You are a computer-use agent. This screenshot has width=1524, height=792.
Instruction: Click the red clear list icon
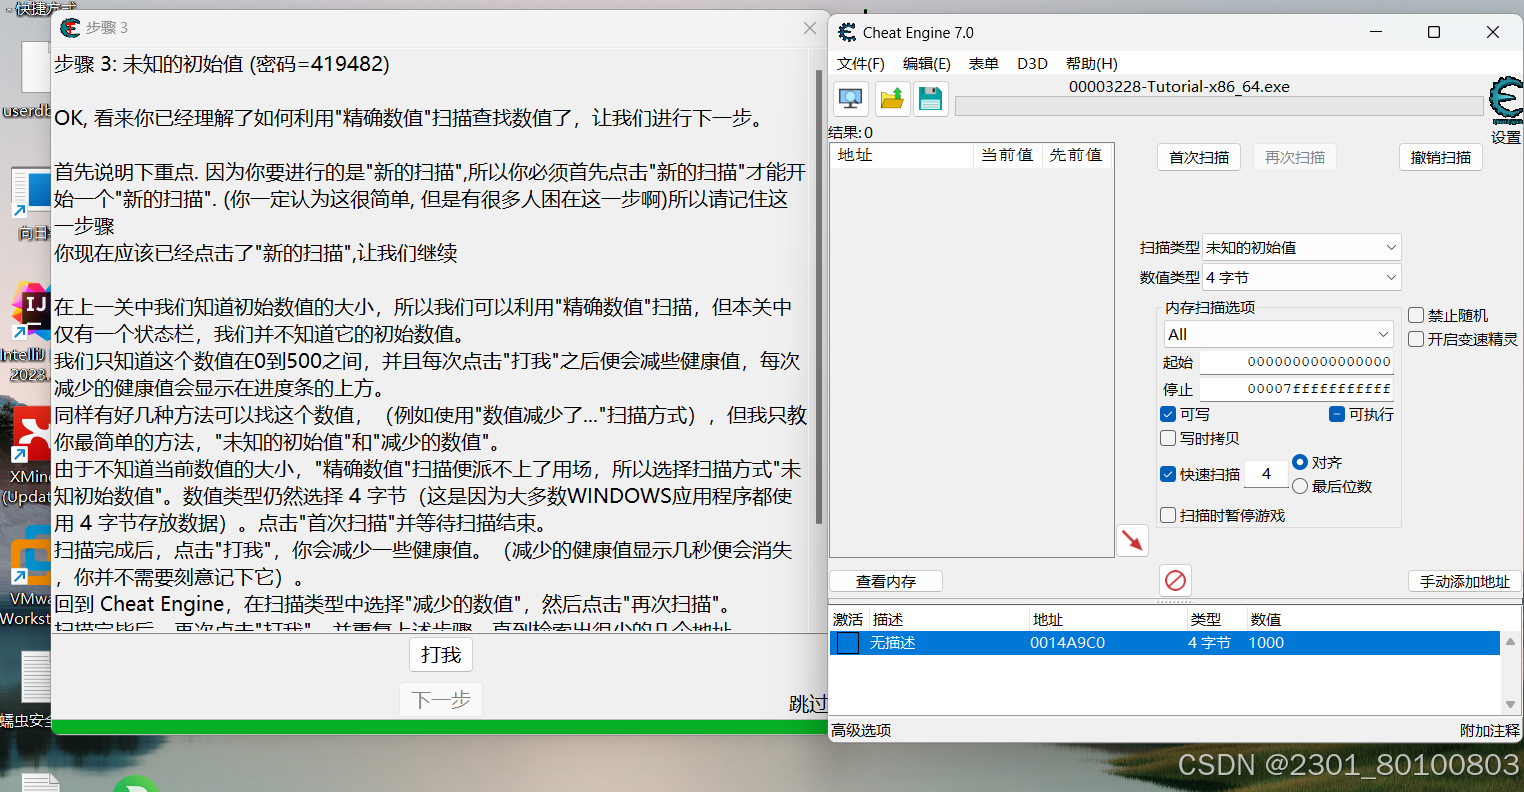1175,580
